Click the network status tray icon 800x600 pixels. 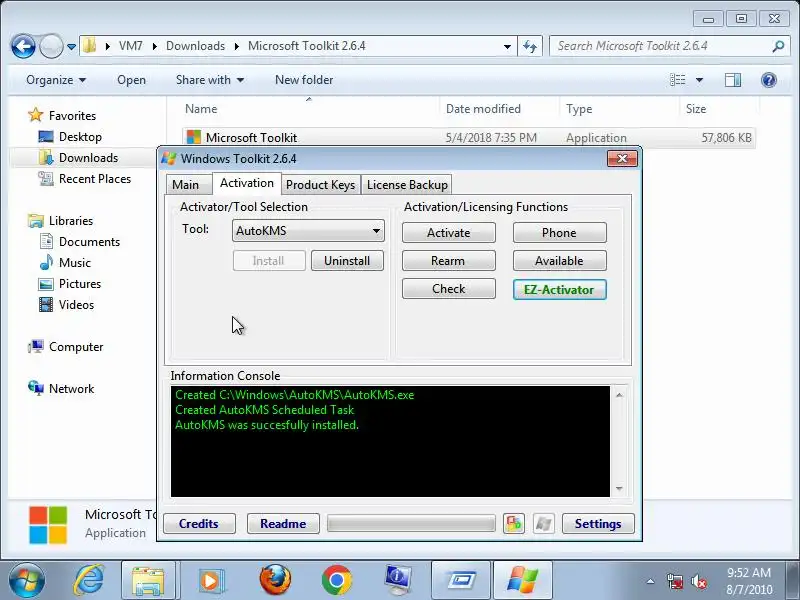(x=675, y=581)
